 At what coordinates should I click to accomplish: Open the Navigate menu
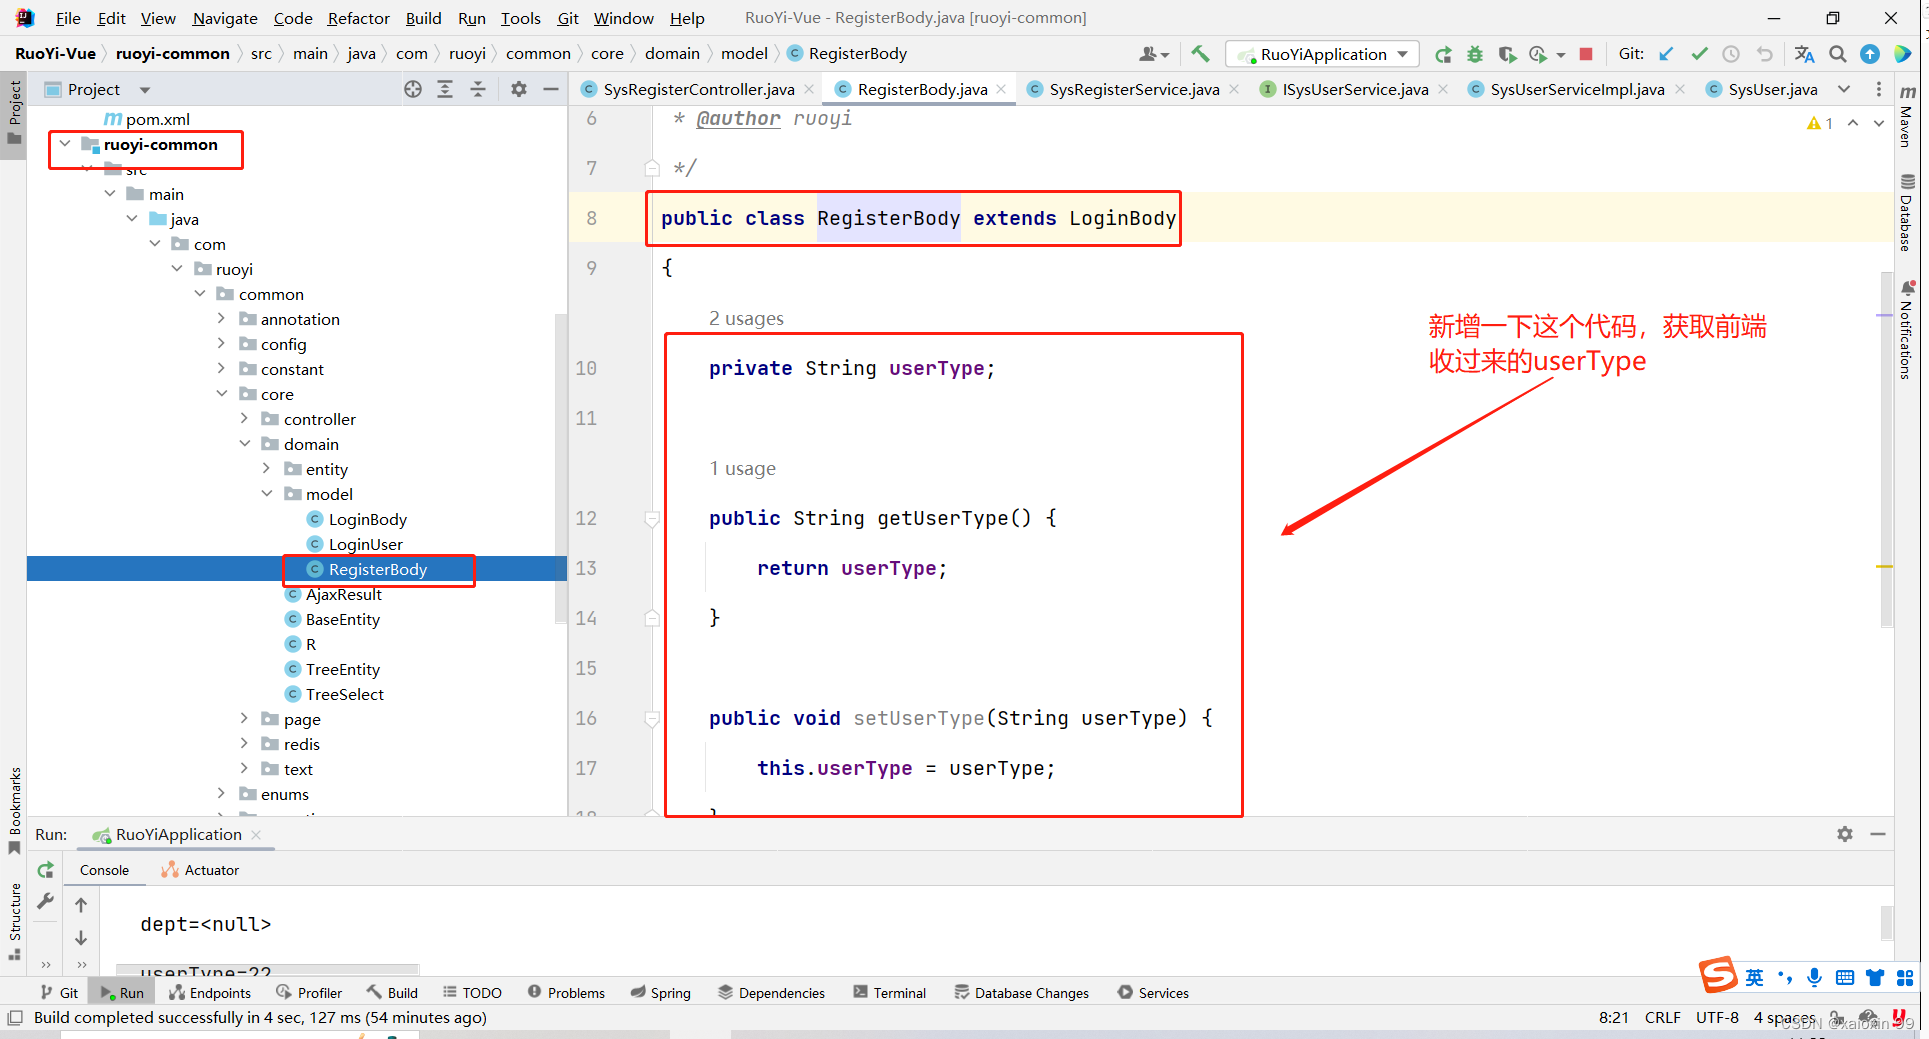coord(225,18)
